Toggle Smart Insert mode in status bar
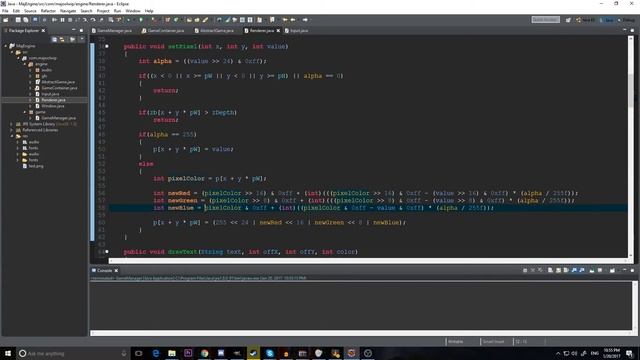 (x=493, y=341)
